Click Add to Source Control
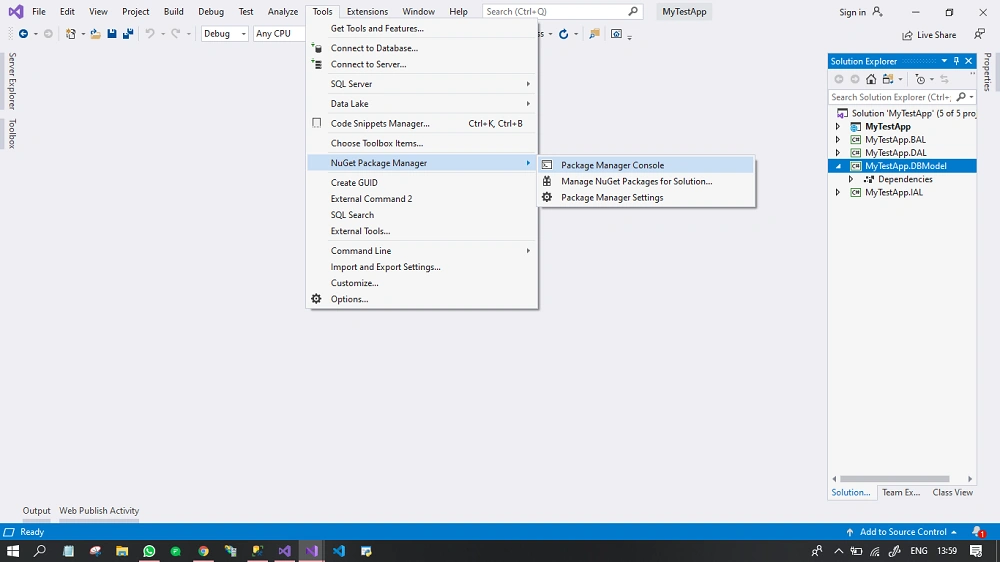This screenshot has height=562, width=1000. 903,531
